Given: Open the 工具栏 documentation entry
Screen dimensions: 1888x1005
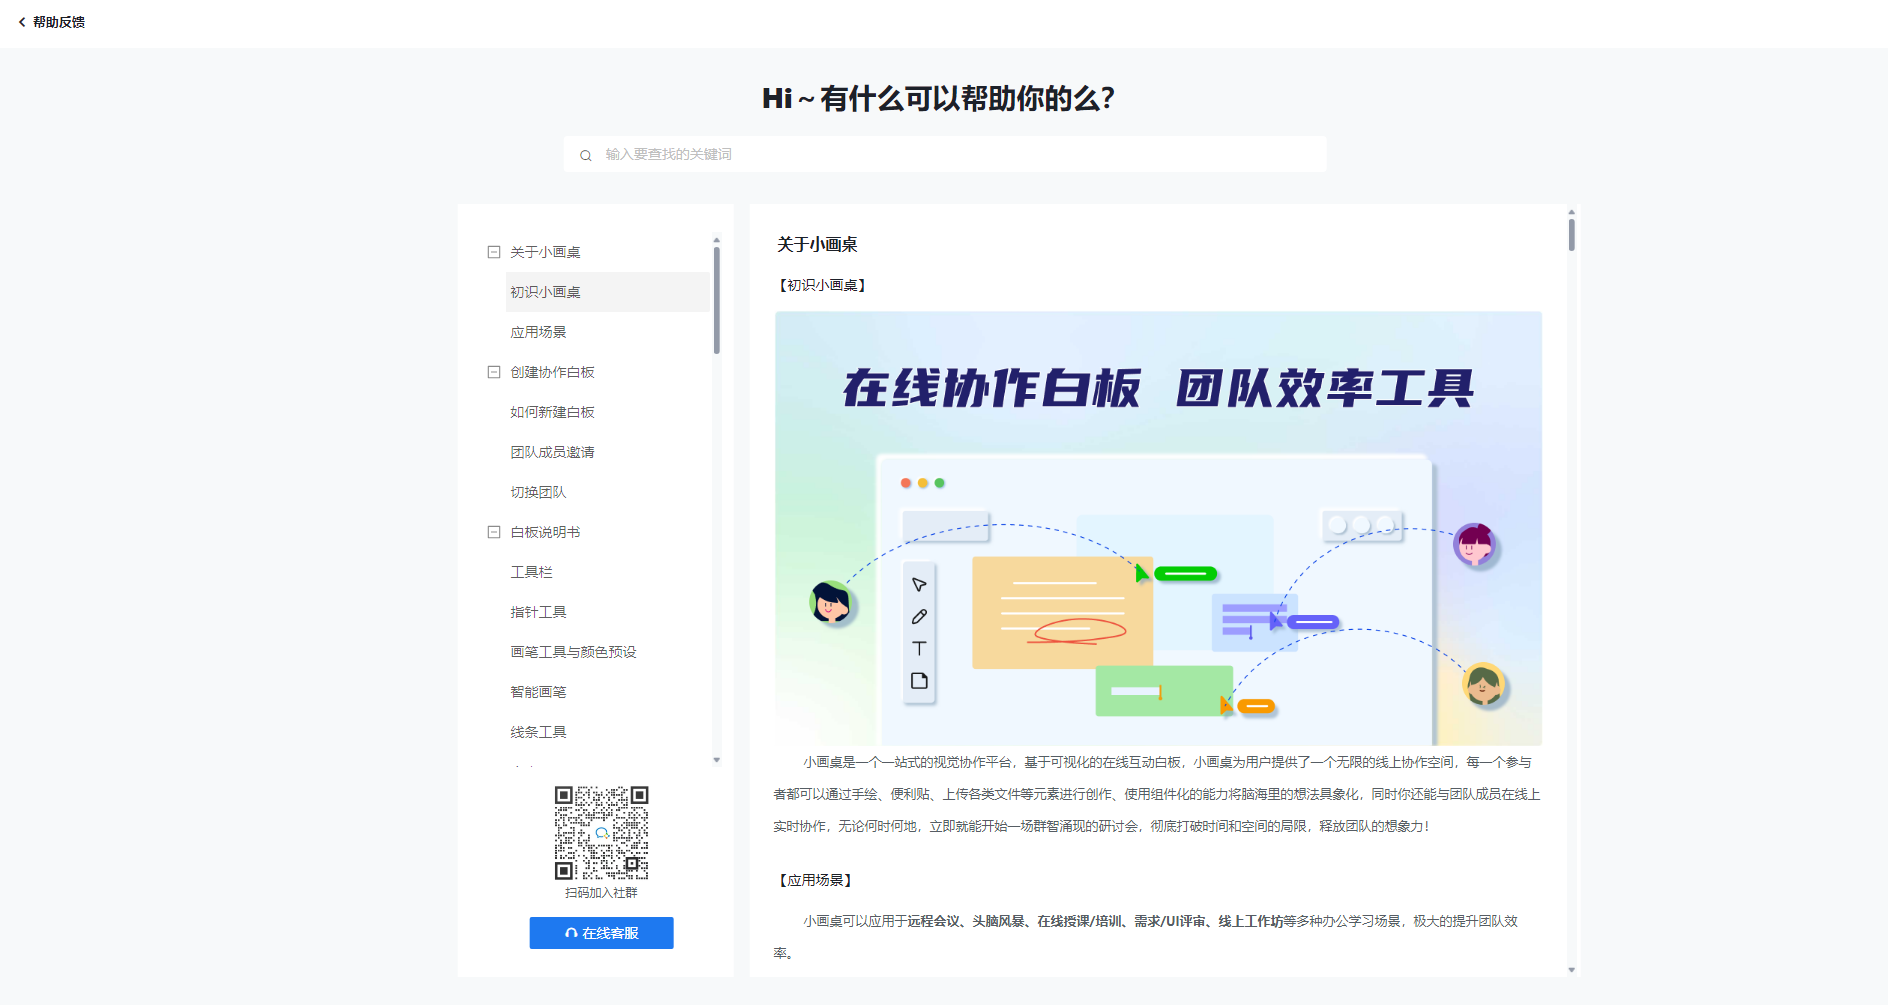Looking at the screenshot, I should tap(531, 572).
